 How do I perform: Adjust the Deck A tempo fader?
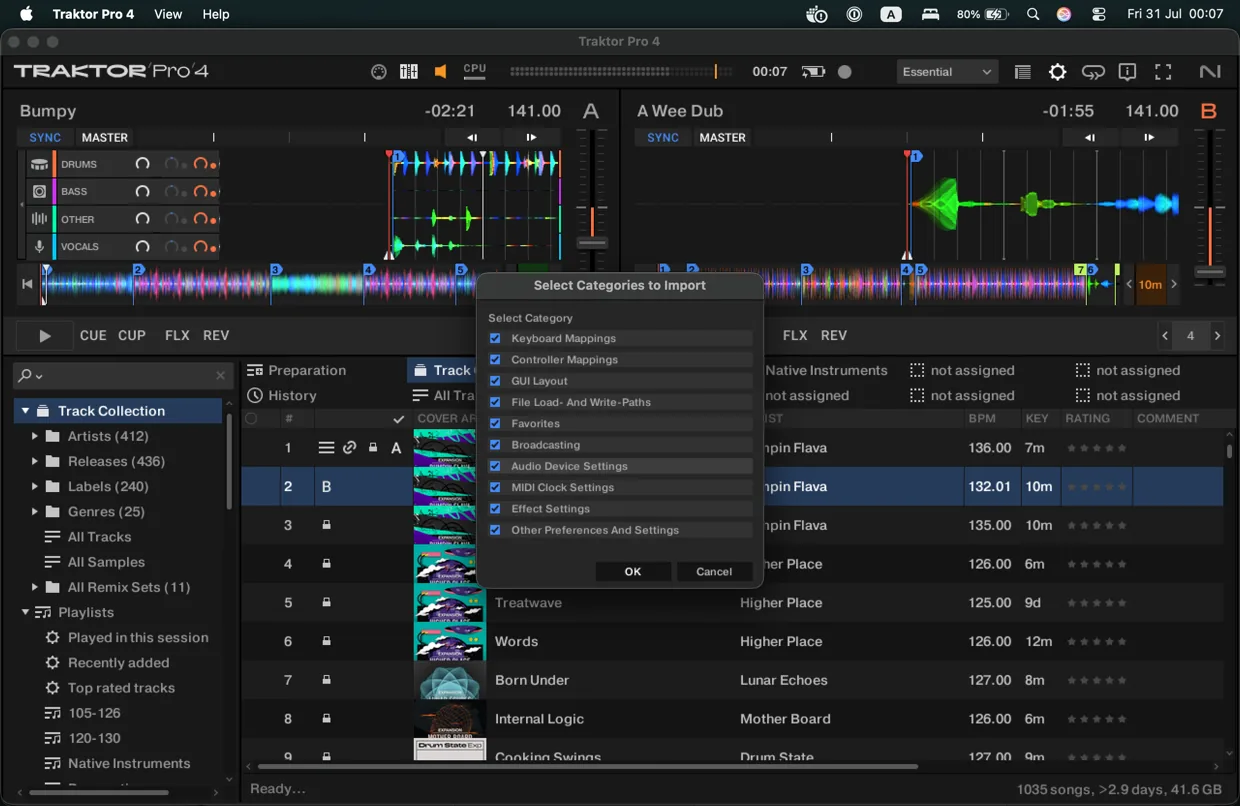pyautogui.click(x=592, y=243)
